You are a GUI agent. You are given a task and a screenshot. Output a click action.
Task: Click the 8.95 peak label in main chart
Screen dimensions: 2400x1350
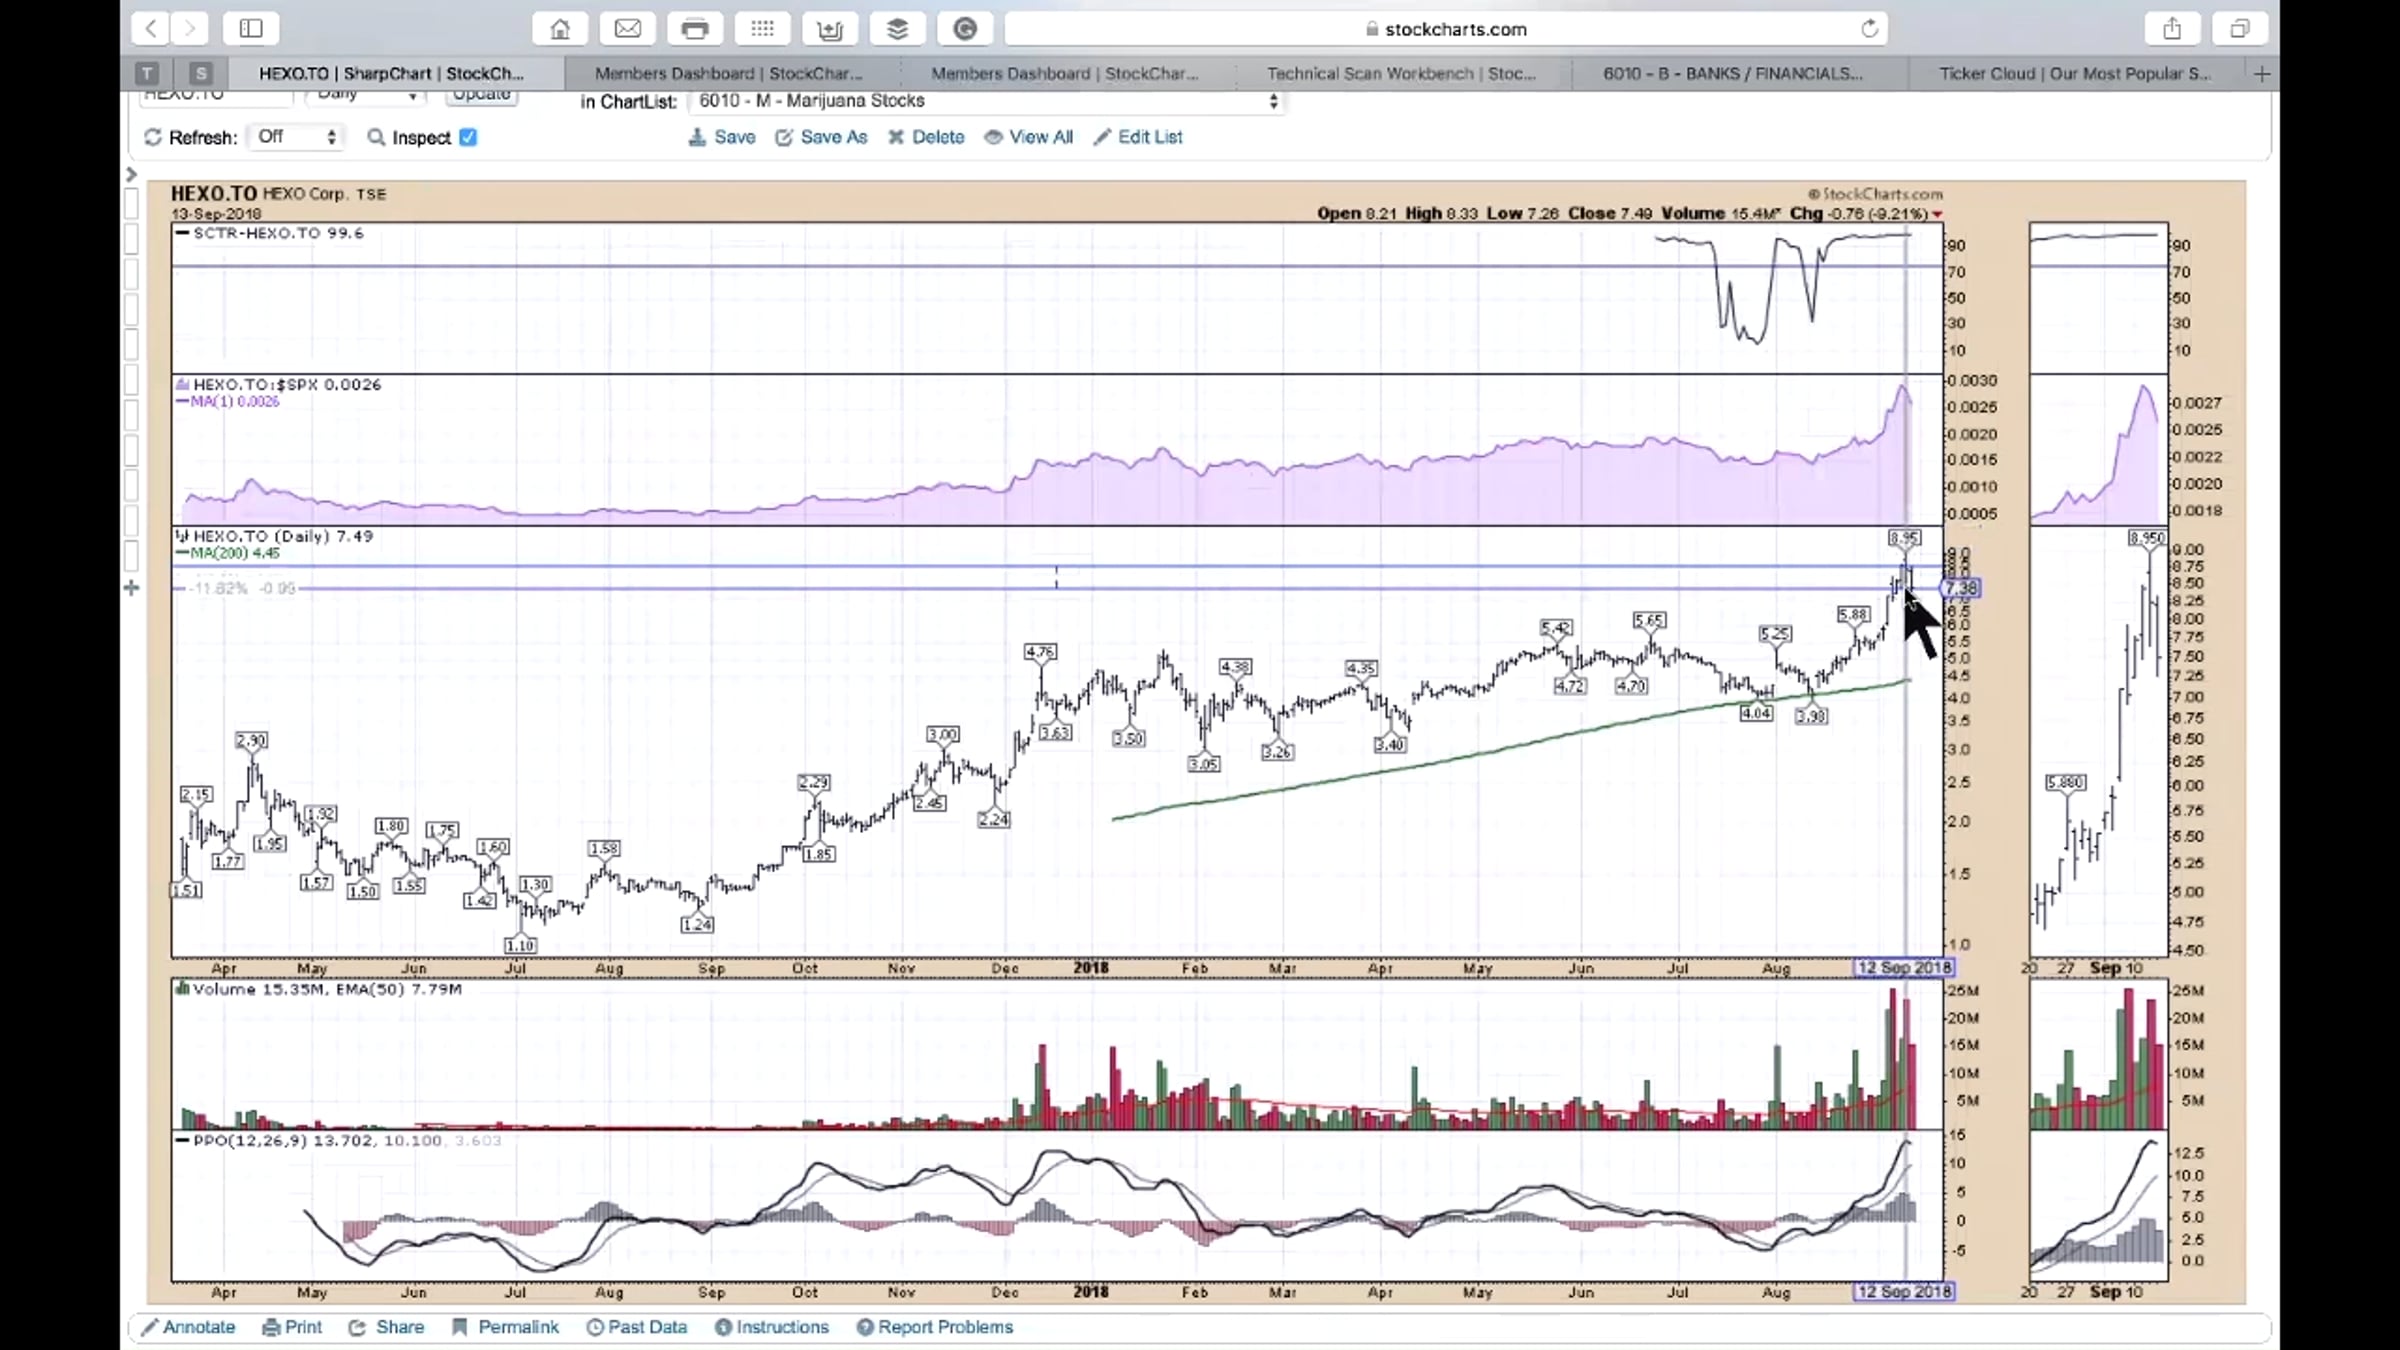[x=1905, y=537]
